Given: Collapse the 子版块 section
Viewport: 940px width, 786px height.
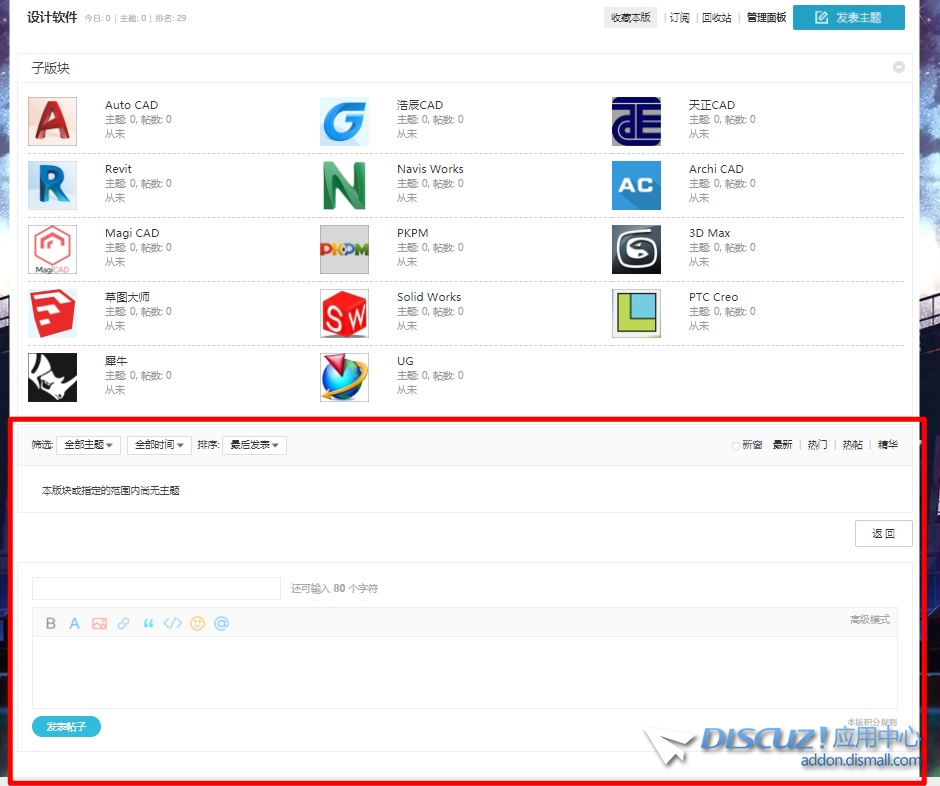Looking at the screenshot, I should [899, 67].
